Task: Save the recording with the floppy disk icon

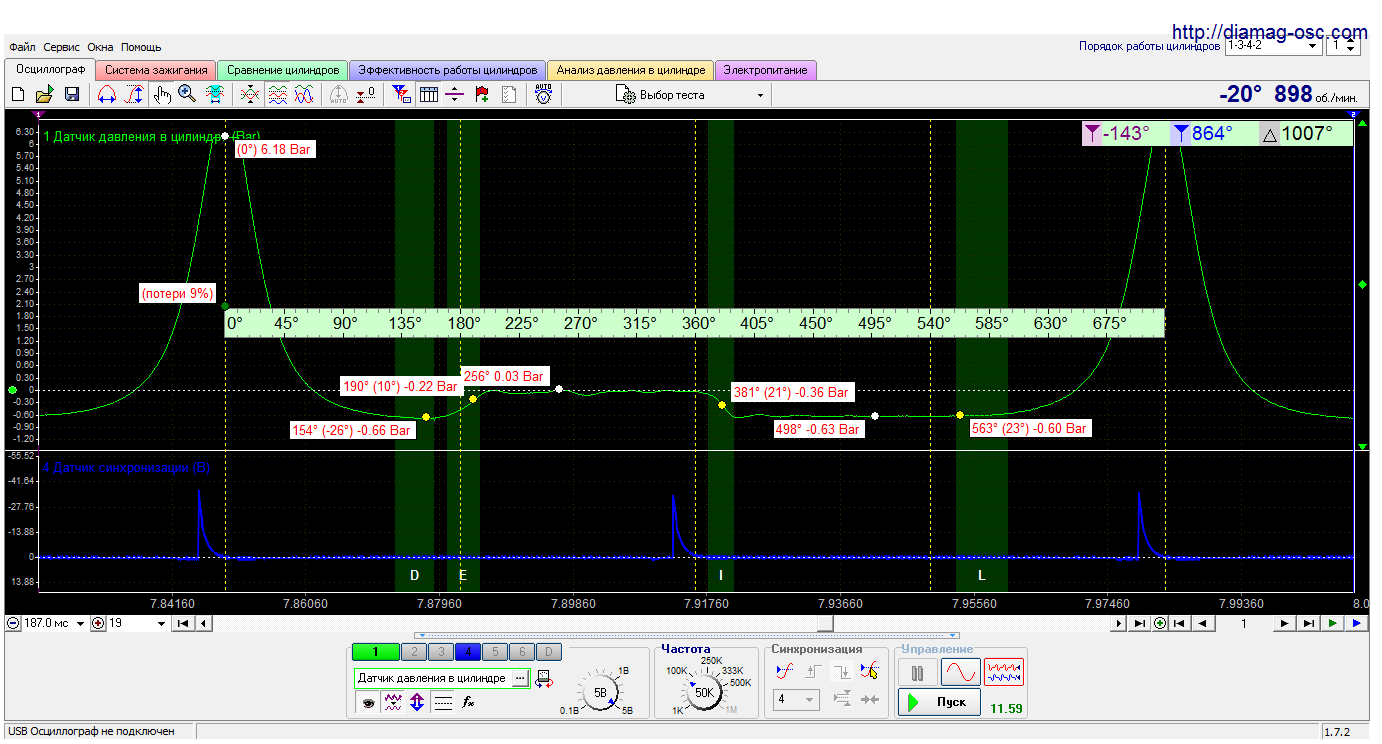Action: click(x=72, y=94)
